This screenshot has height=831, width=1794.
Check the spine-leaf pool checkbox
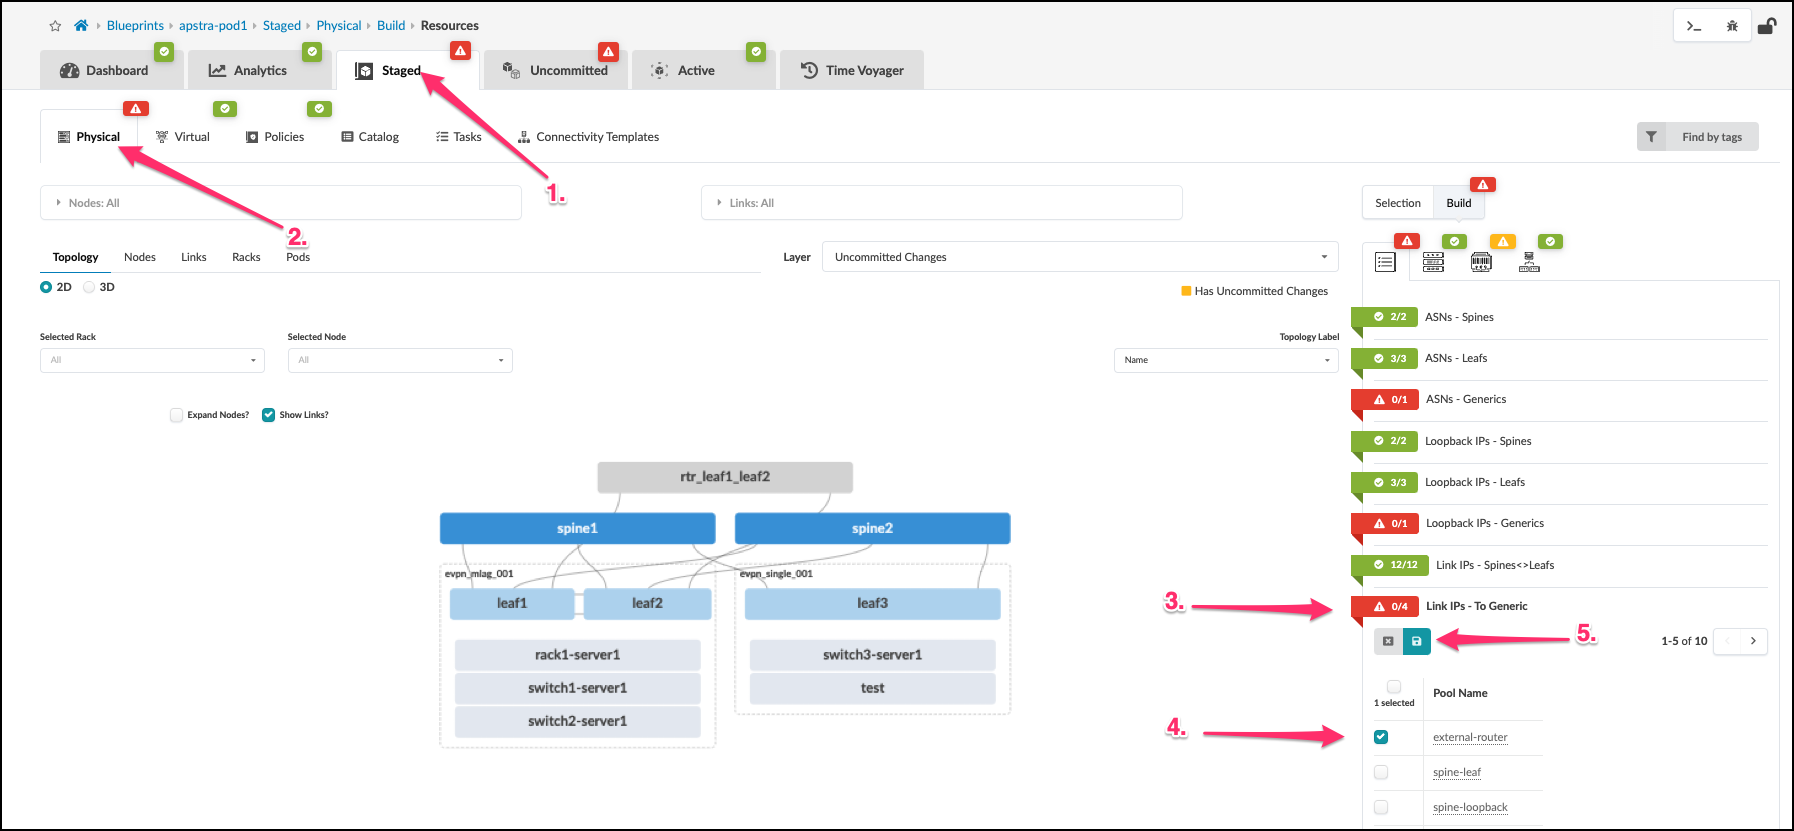coord(1381,772)
